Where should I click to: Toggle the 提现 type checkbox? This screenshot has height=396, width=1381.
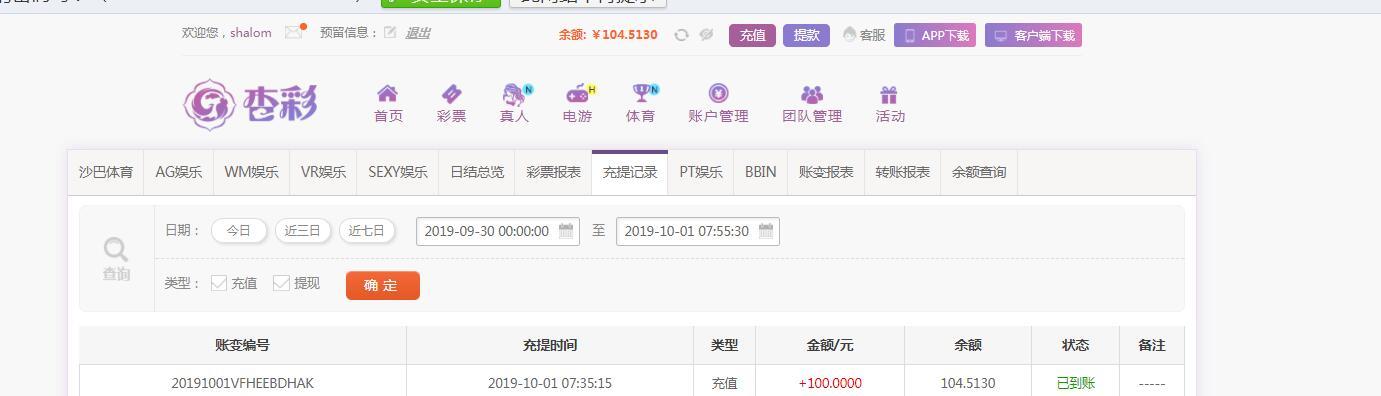coord(281,283)
